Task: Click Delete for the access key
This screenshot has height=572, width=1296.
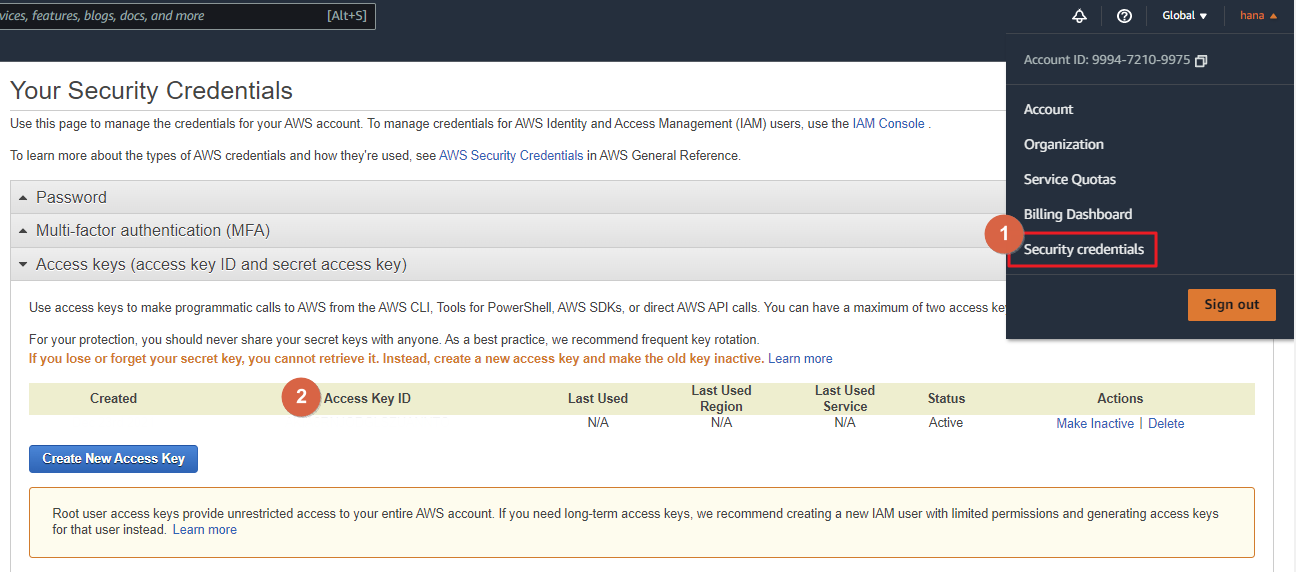Action: tap(1166, 423)
